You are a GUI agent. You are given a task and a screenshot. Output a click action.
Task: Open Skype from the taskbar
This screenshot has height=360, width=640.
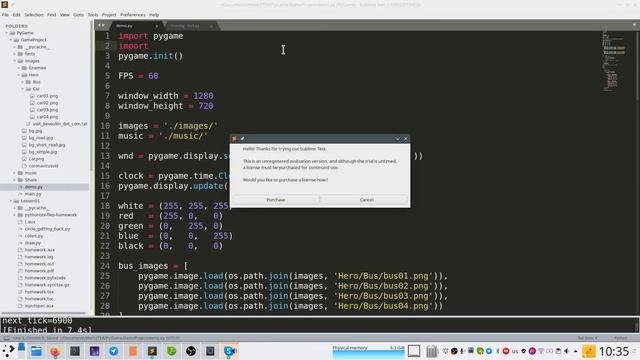click(230, 351)
